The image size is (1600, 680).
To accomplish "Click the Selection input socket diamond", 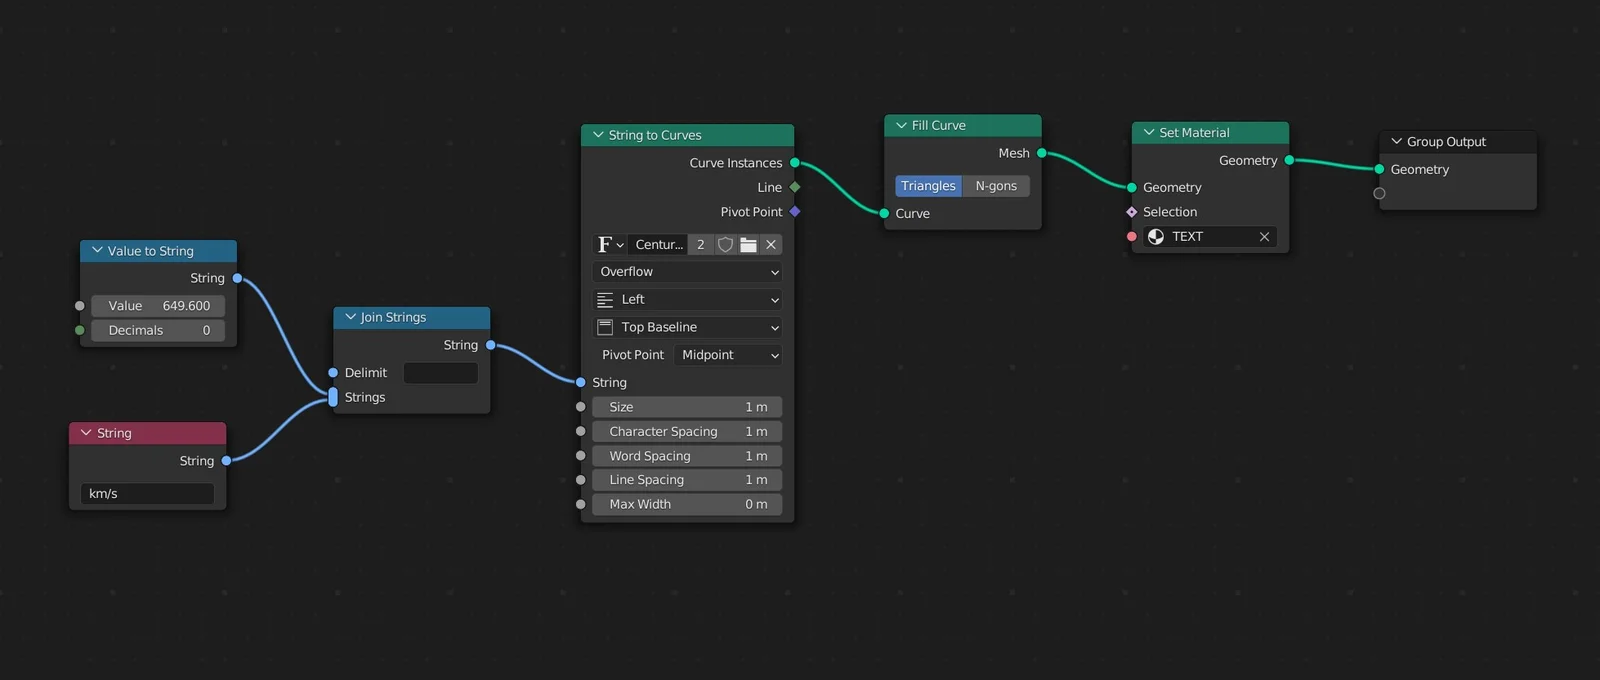I will pyautogui.click(x=1132, y=212).
